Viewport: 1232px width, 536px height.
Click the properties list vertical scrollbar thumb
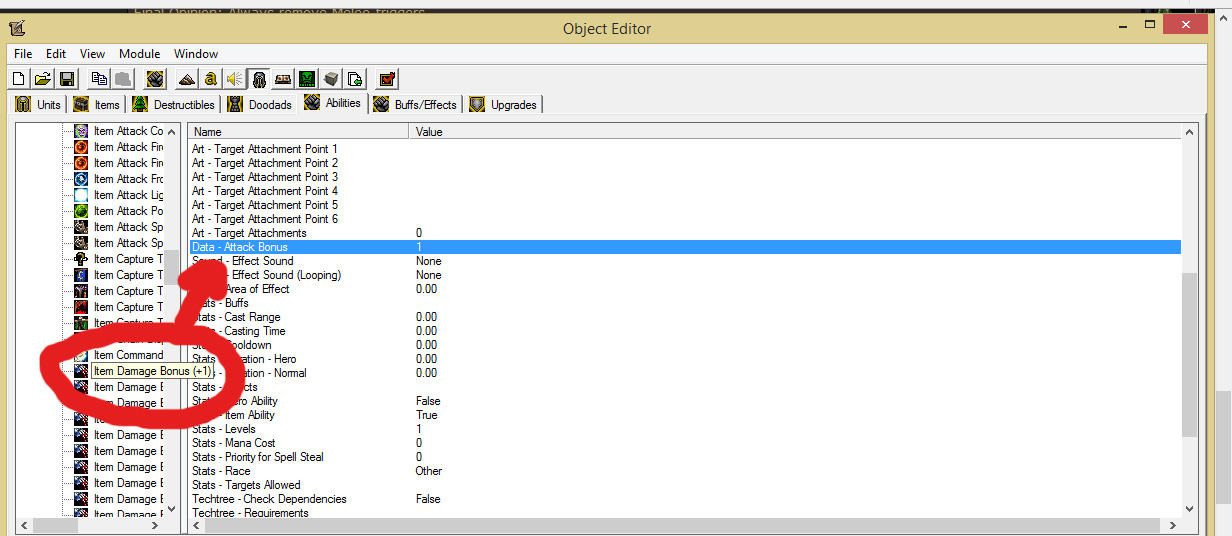pyautogui.click(x=1189, y=355)
